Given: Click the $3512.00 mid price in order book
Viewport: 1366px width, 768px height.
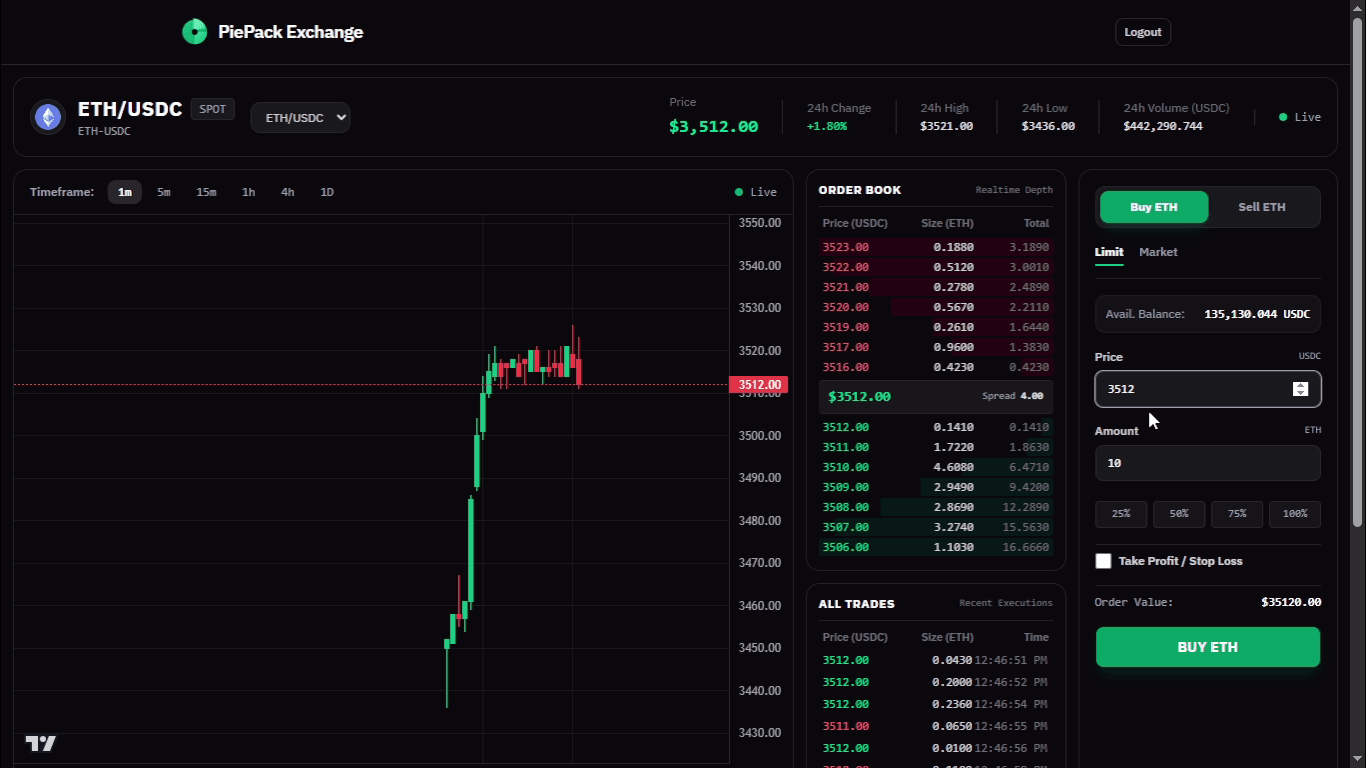Looking at the screenshot, I should (x=859, y=397).
